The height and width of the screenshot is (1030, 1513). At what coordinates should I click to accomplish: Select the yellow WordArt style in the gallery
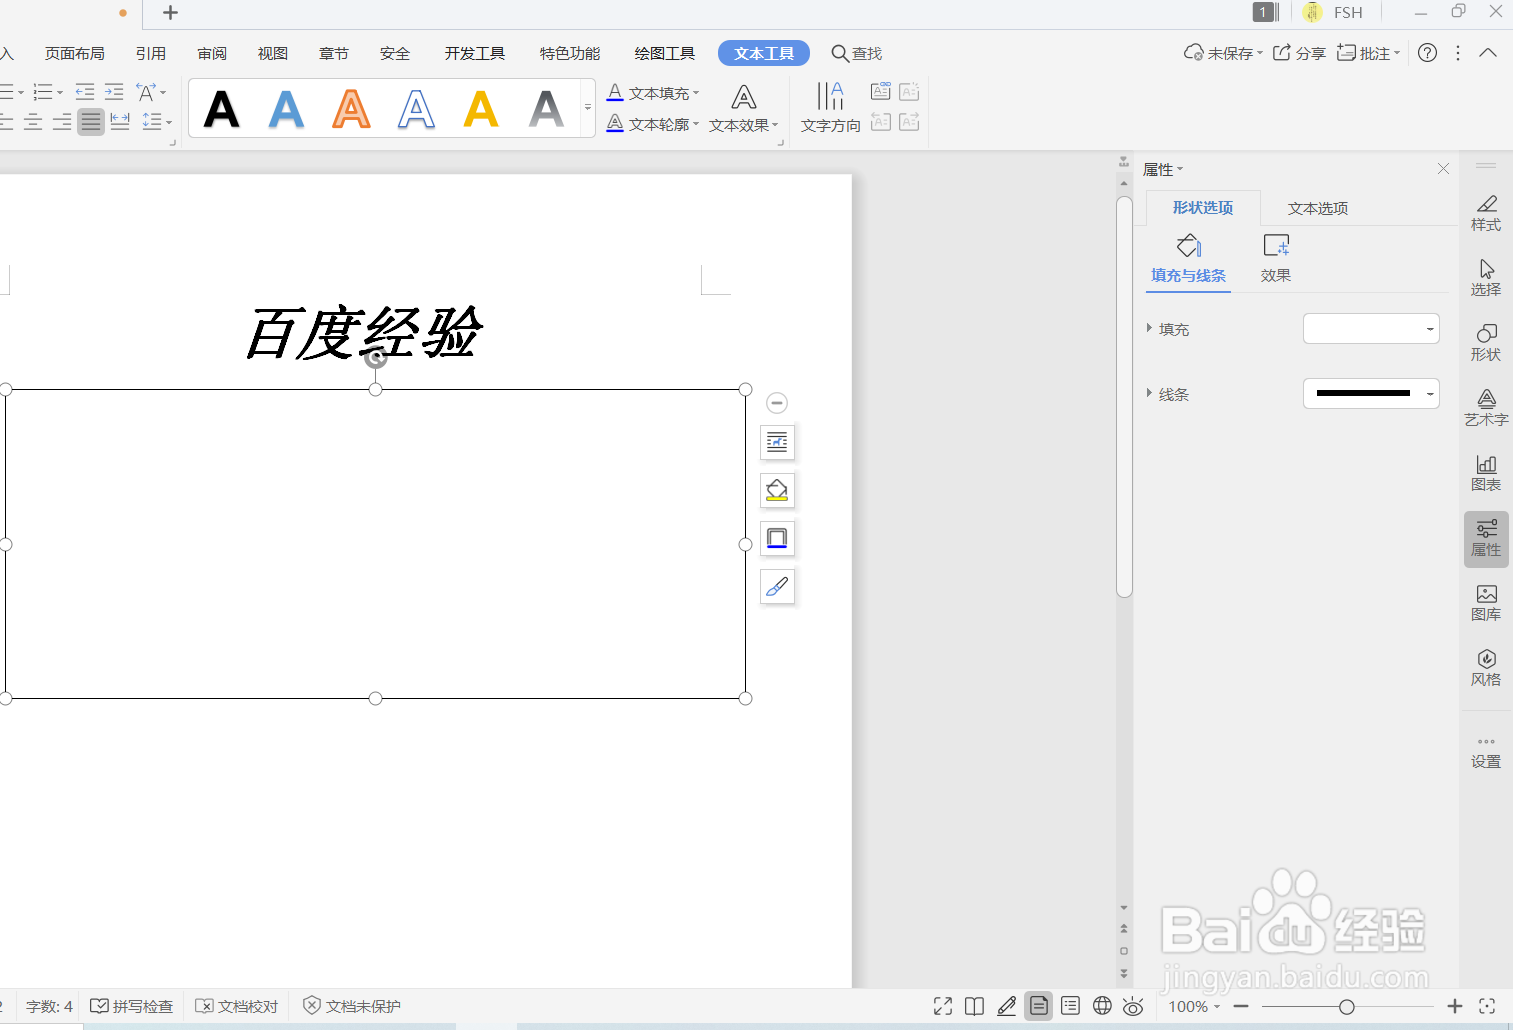[x=481, y=108]
